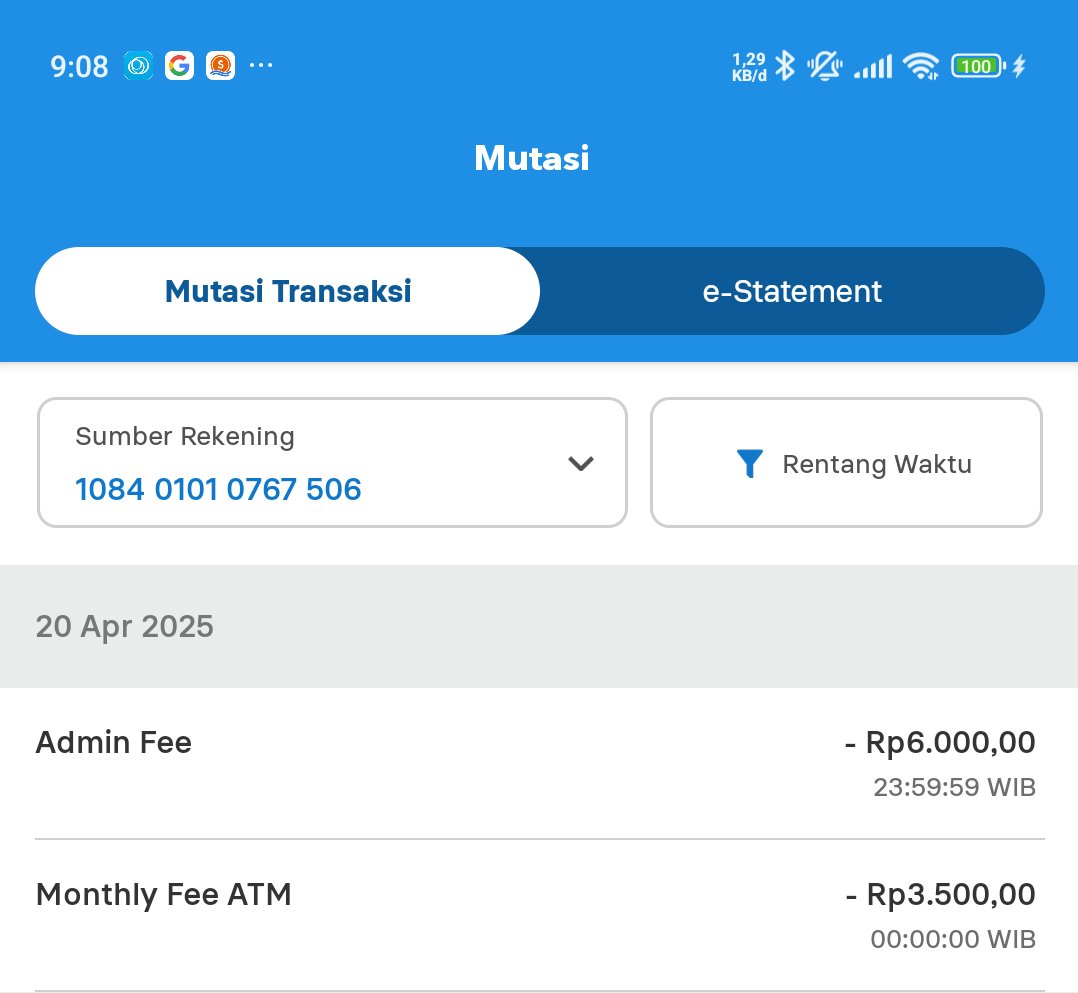Expand the Sumber Rekening dropdown chevron
Screen dimensions: 1078x993
(581, 463)
